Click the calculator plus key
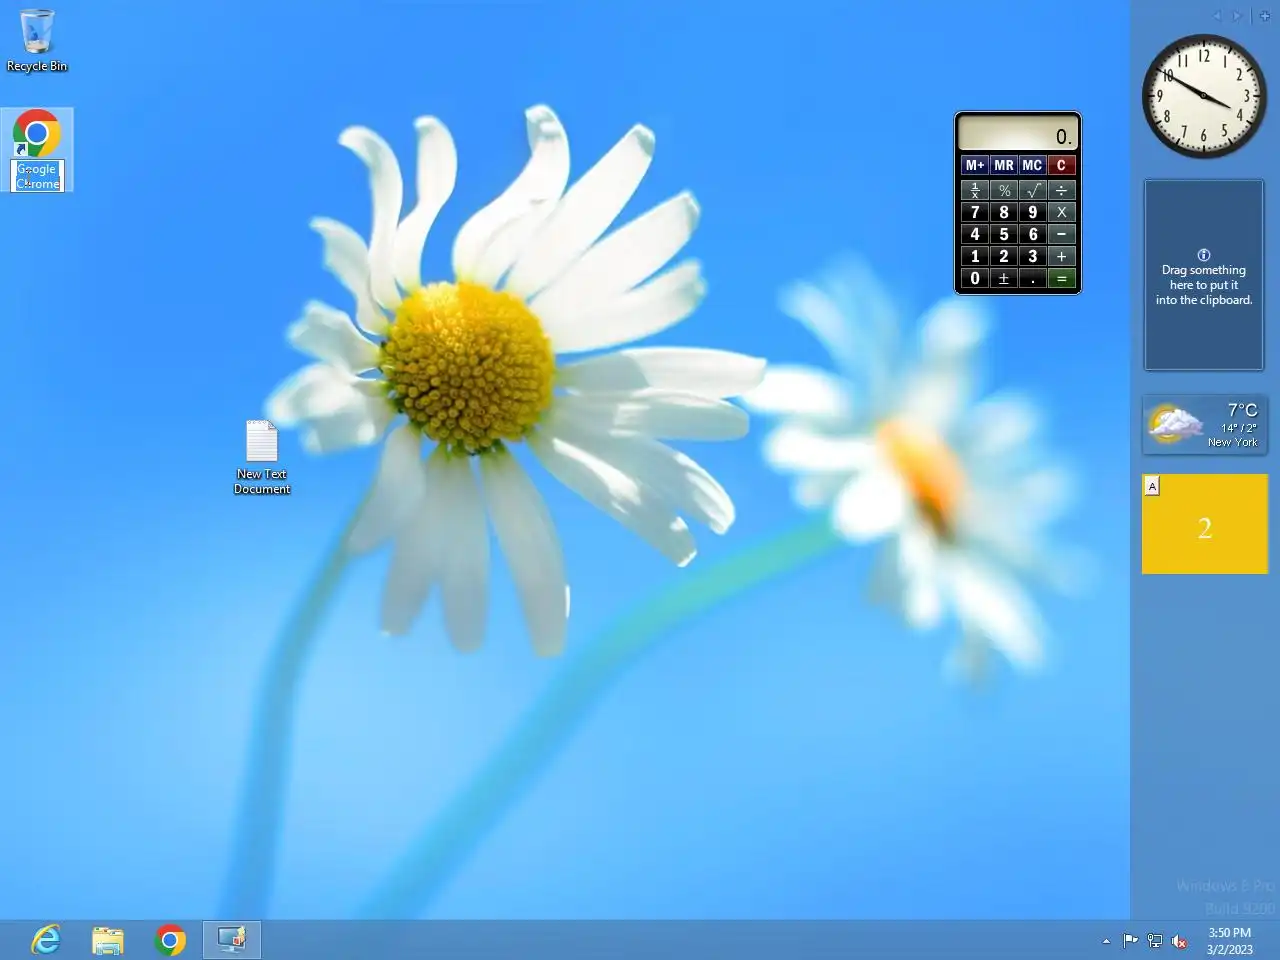1280x960 pixels. [1062, 256]
